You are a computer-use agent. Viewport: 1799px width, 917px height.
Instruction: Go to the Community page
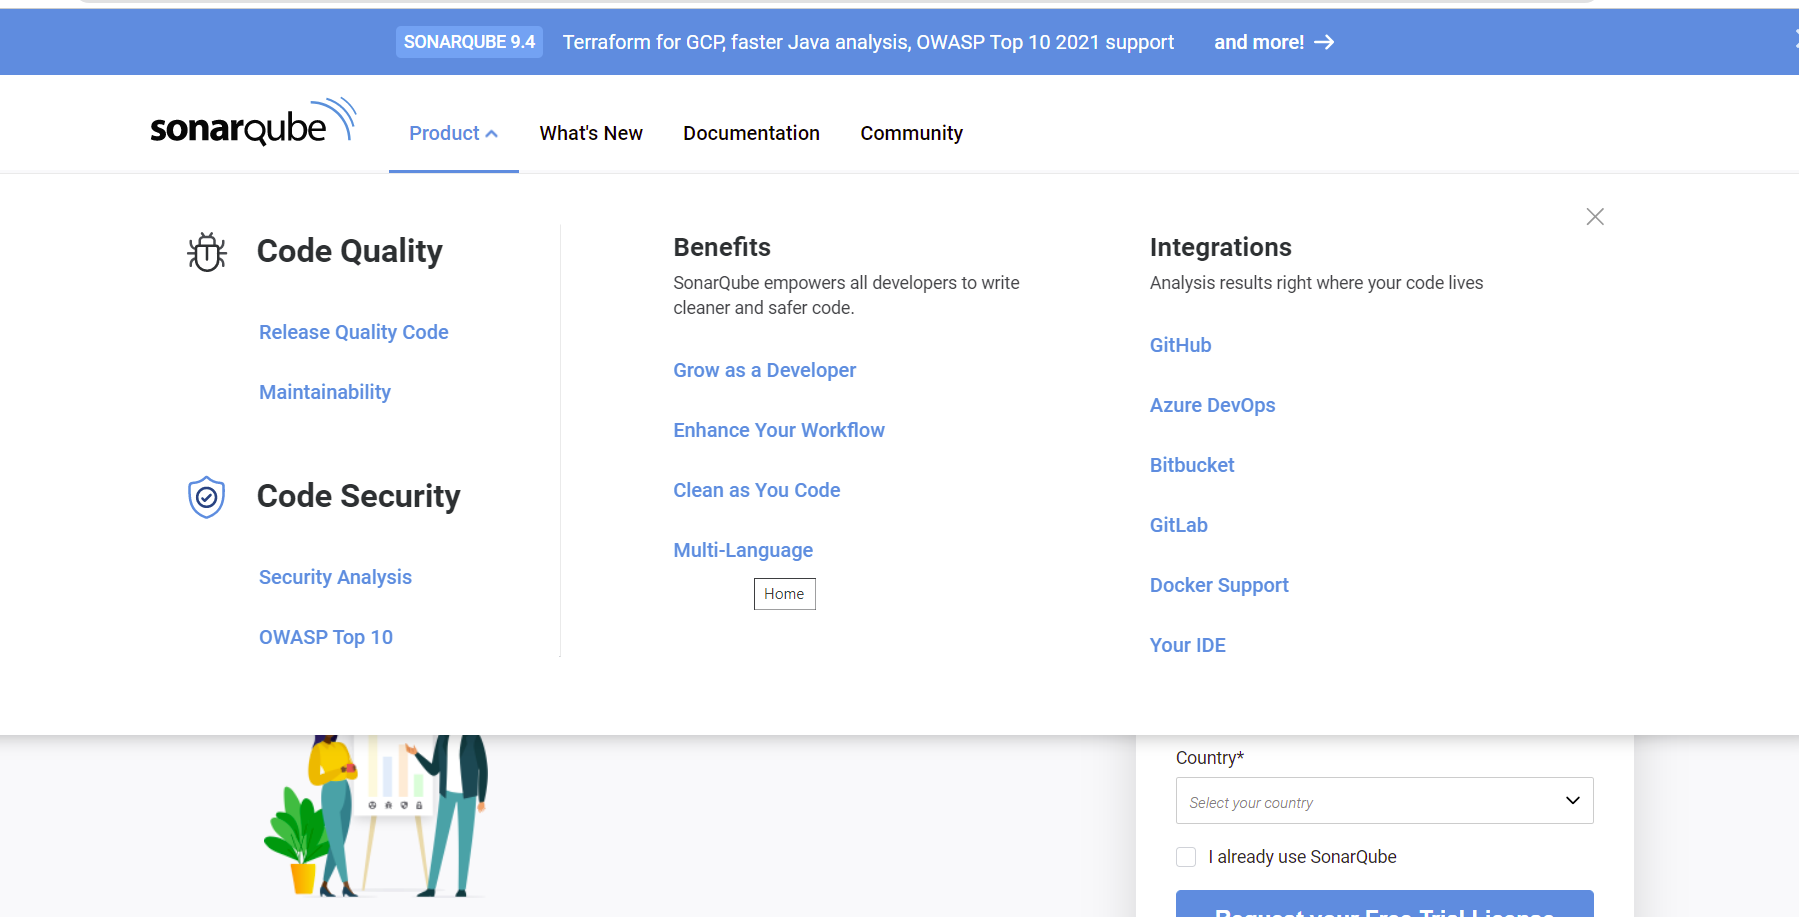tap(911, 133)
